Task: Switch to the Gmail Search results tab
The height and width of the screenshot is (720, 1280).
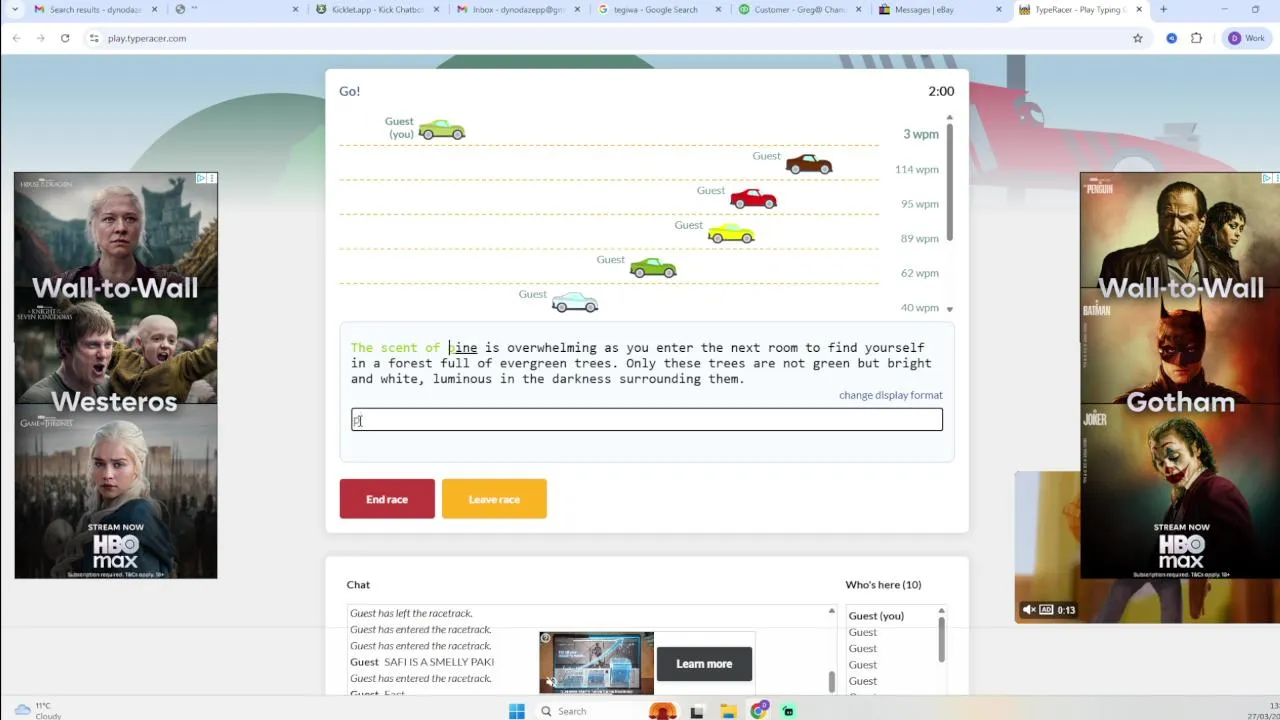Action: (95, 10)
